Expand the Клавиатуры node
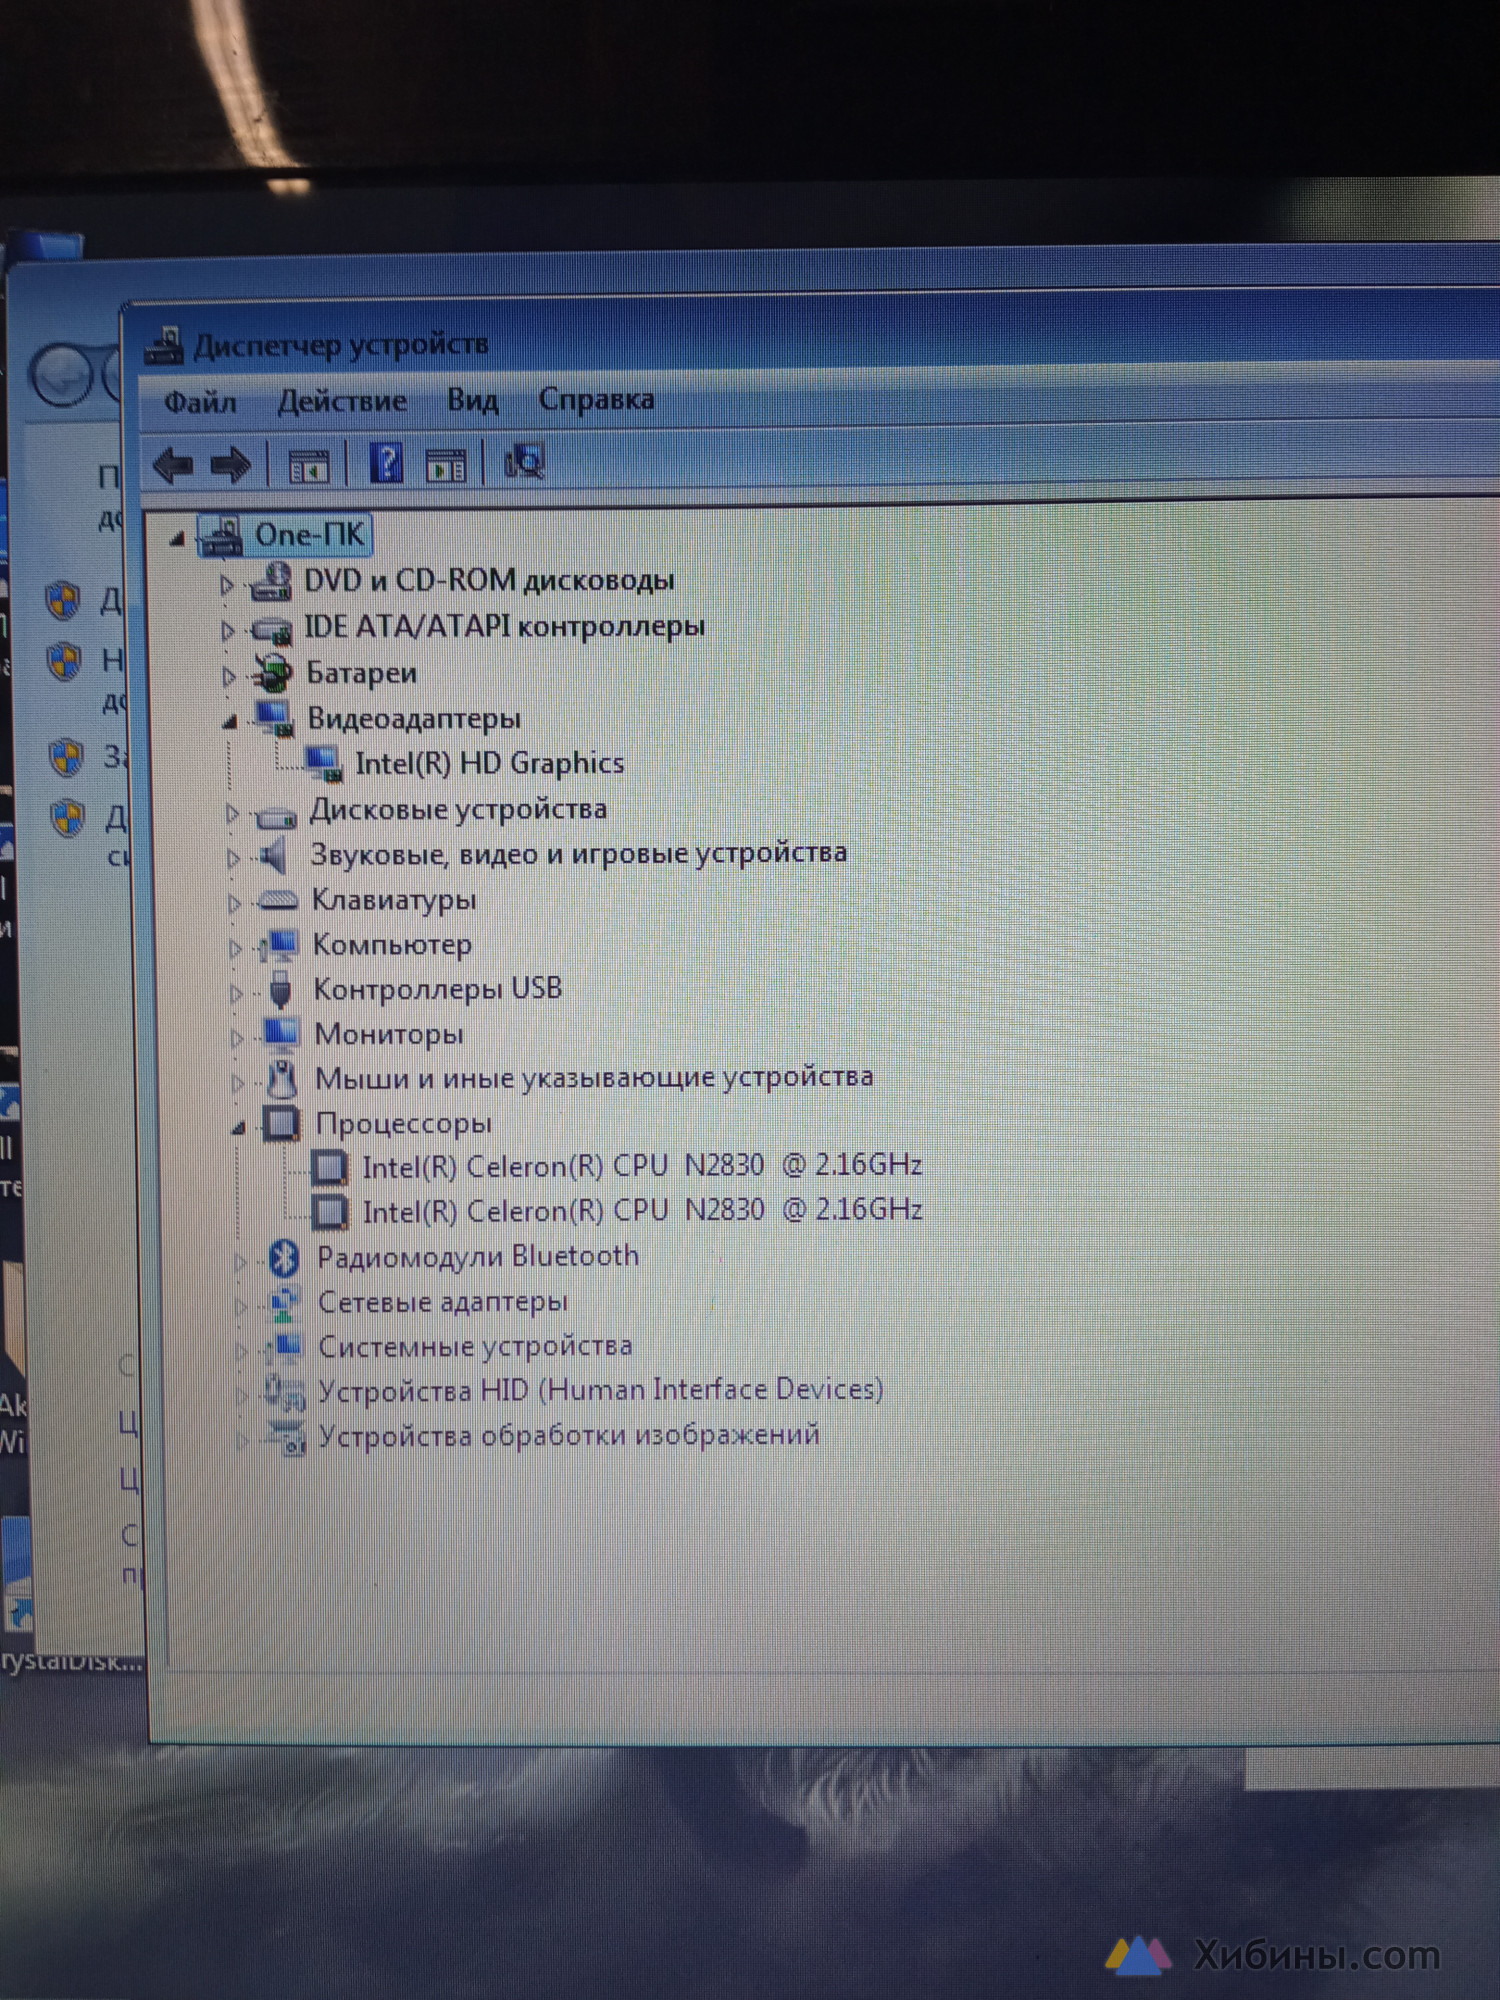 [x=234, y=903]
